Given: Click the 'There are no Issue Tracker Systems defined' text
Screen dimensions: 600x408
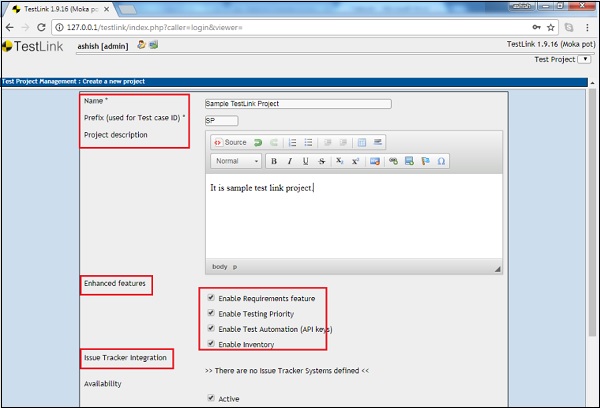Looking at the screenshot, I should (287, 371).
